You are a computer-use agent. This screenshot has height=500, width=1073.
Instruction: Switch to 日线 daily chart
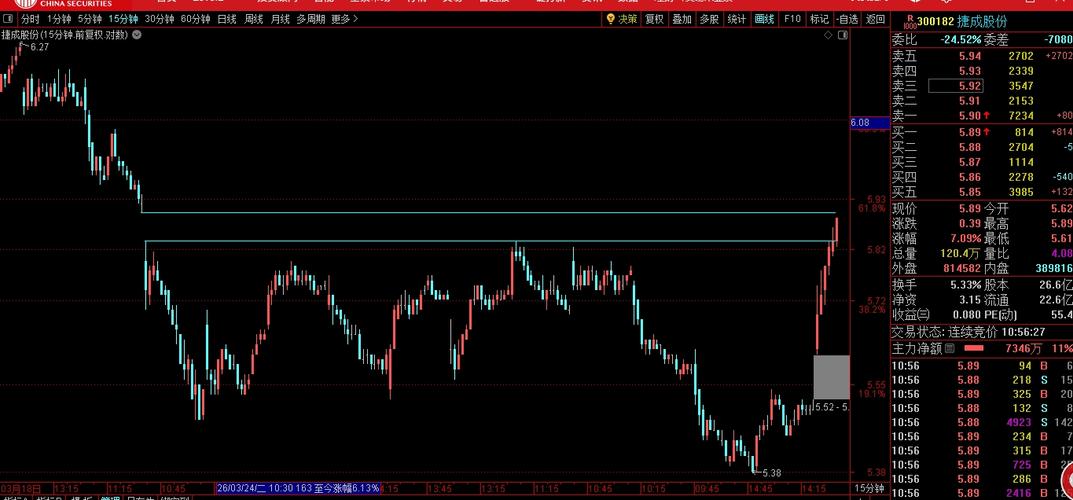[227, 19]
